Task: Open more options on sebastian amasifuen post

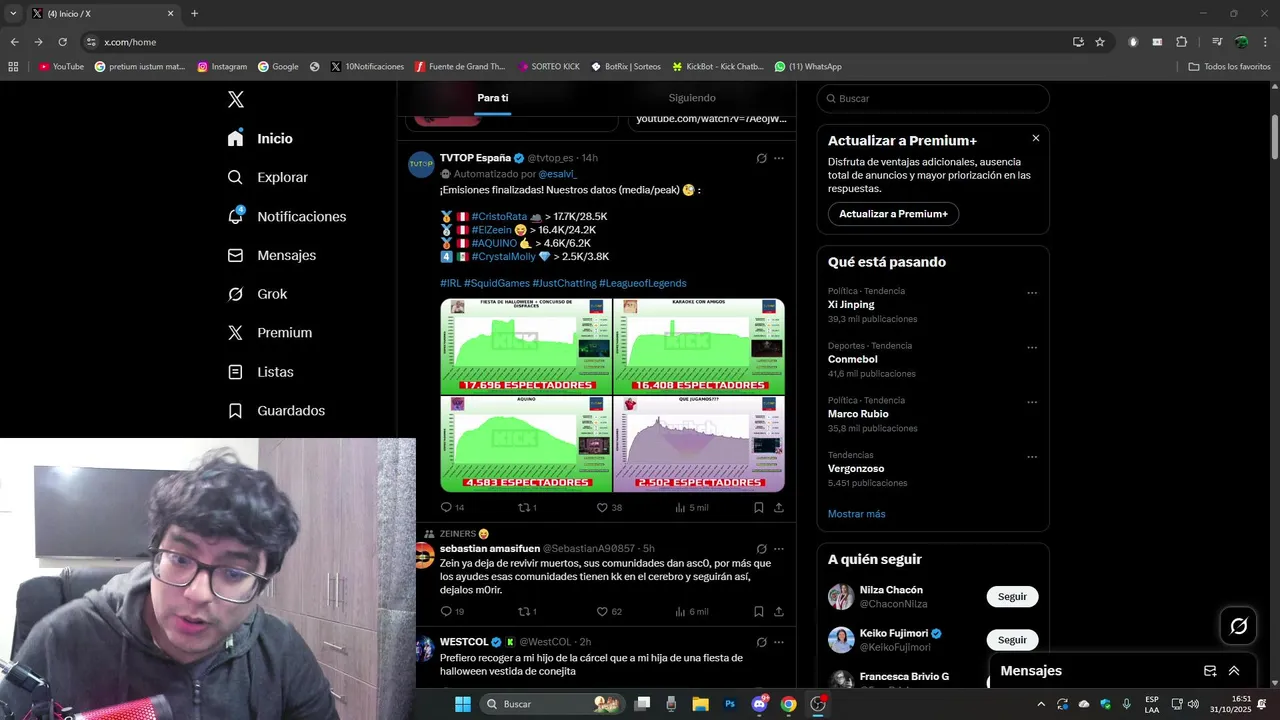Action: (779, 549)
